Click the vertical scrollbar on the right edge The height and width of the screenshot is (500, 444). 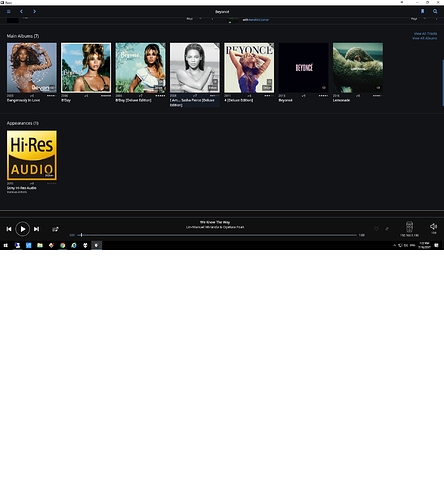(443, 83)
